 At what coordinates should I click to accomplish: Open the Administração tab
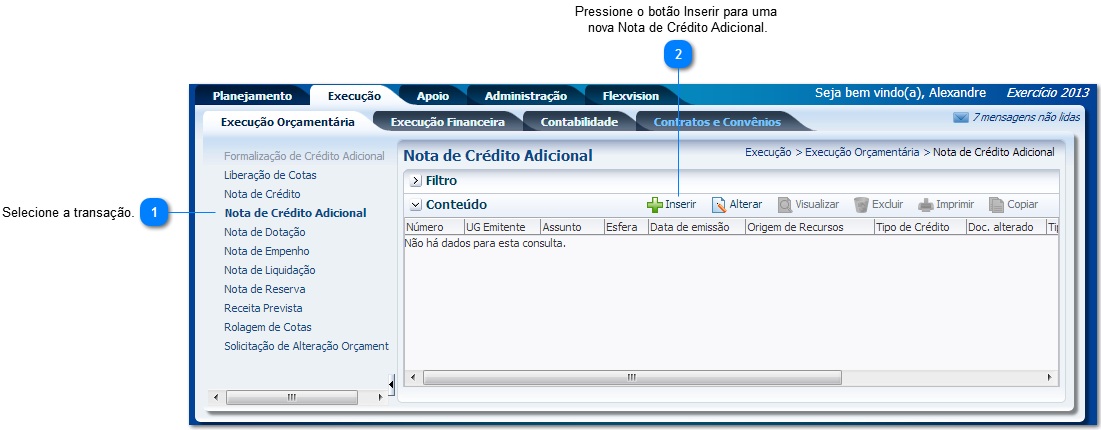click(525, 96)
